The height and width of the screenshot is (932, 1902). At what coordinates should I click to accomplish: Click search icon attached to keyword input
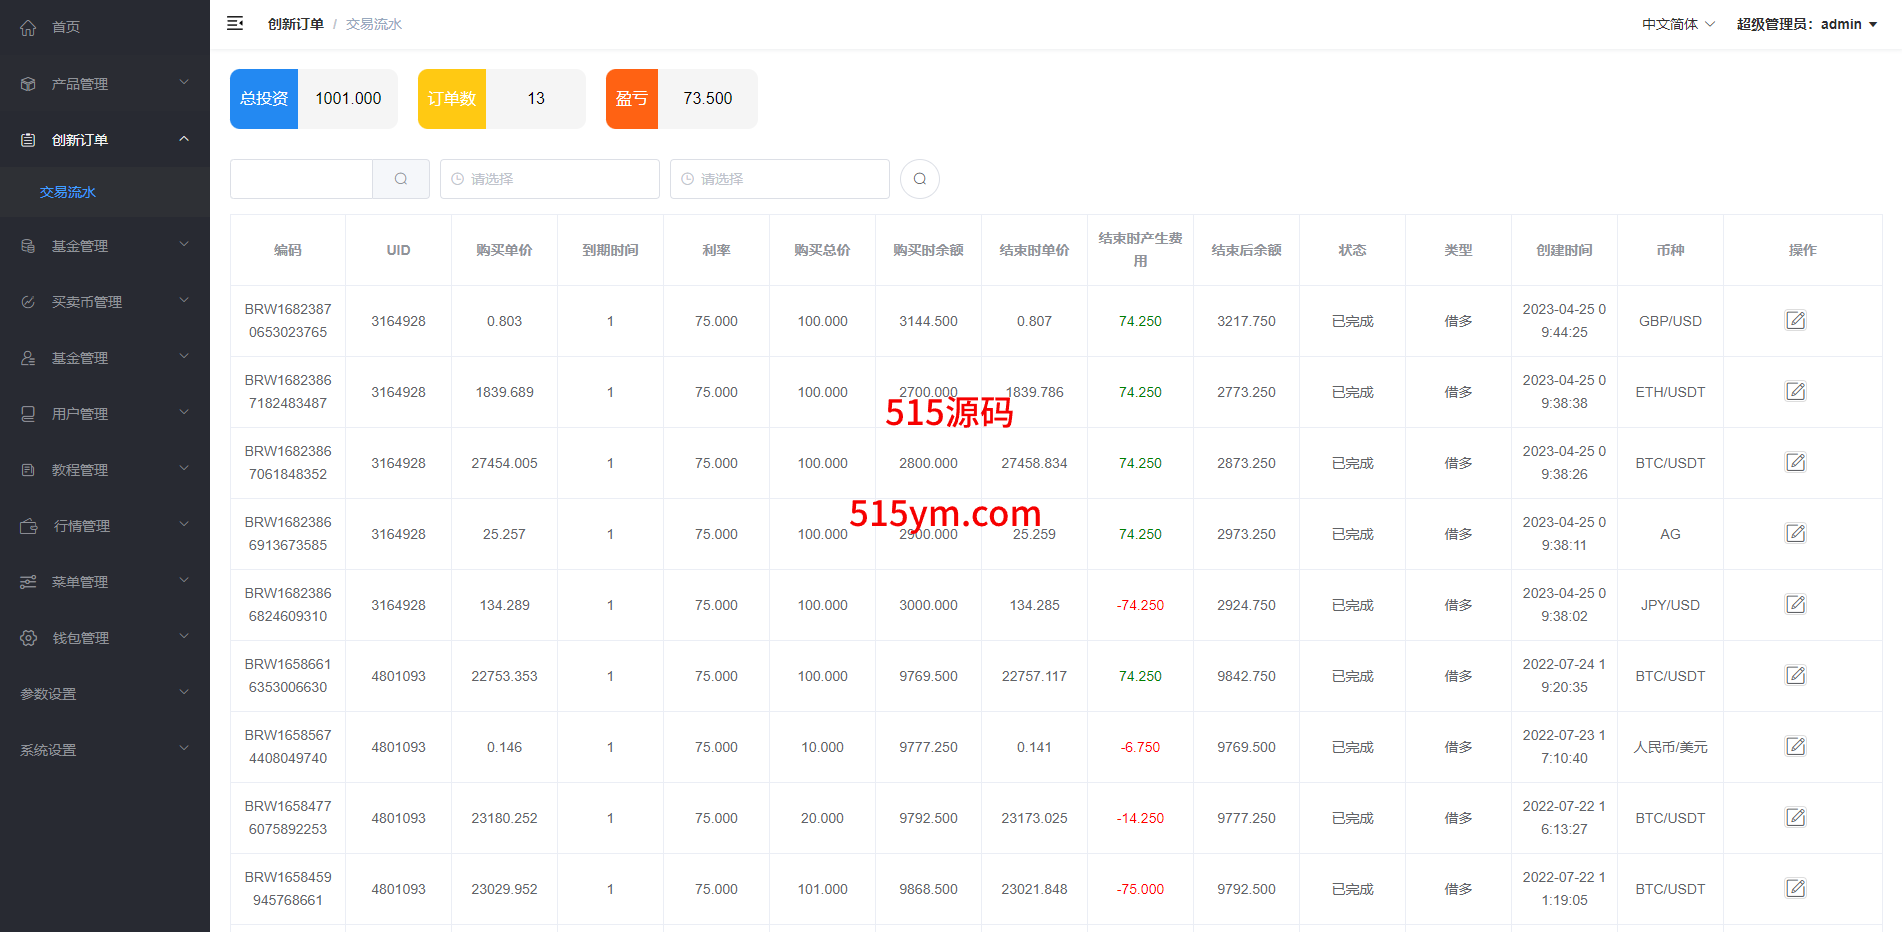(x=401, y=179)
